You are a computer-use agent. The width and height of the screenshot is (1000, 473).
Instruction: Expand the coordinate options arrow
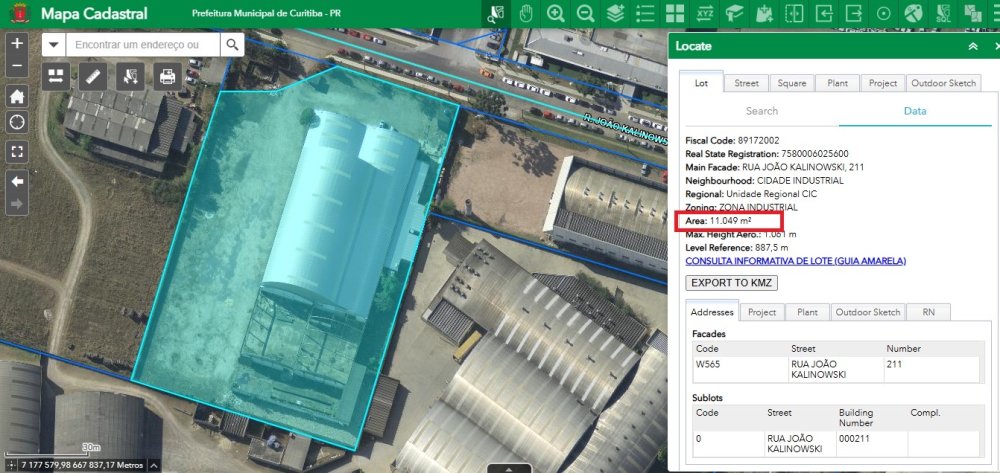coord(154,465)
